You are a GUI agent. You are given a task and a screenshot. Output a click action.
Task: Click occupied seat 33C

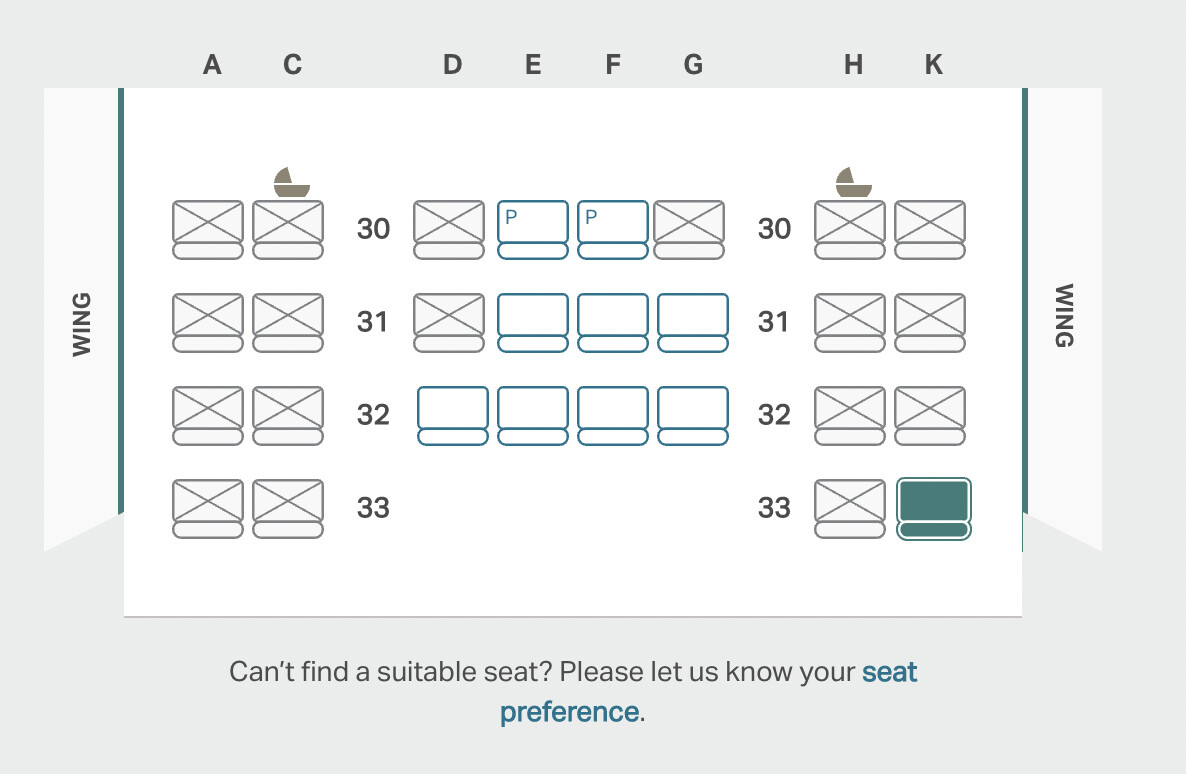point(288,508)
